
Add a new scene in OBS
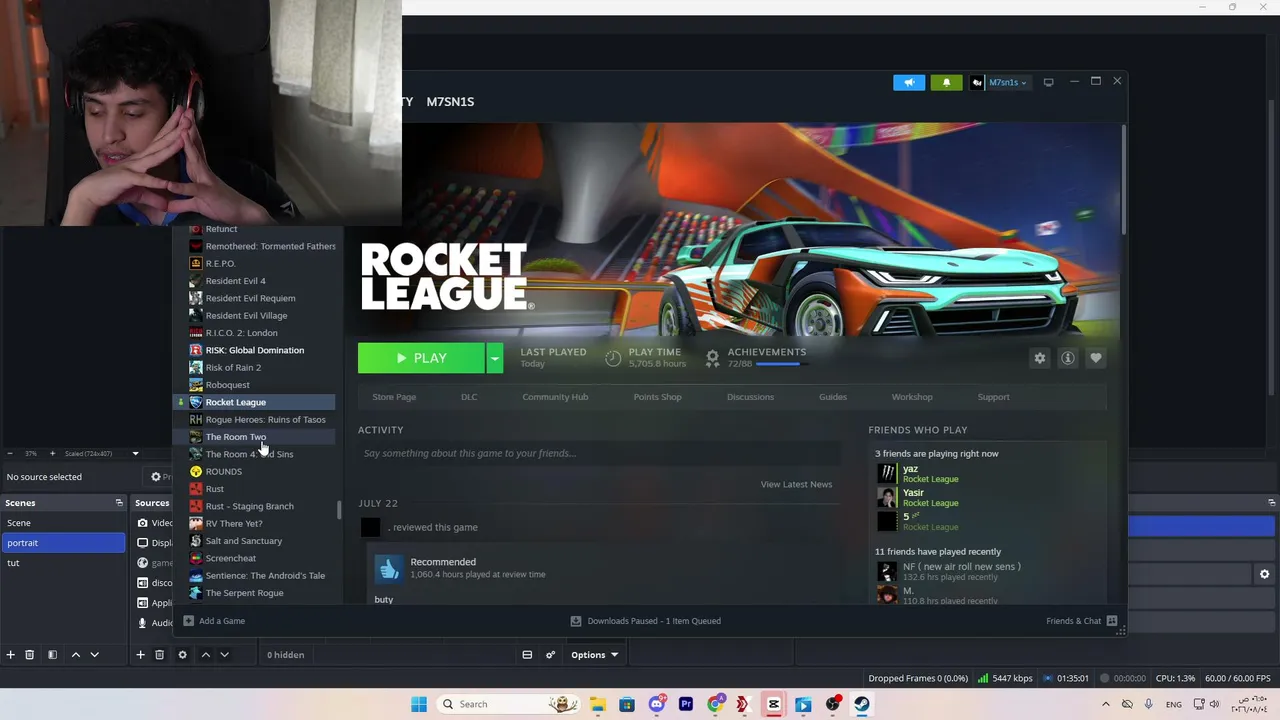[10, 655]
